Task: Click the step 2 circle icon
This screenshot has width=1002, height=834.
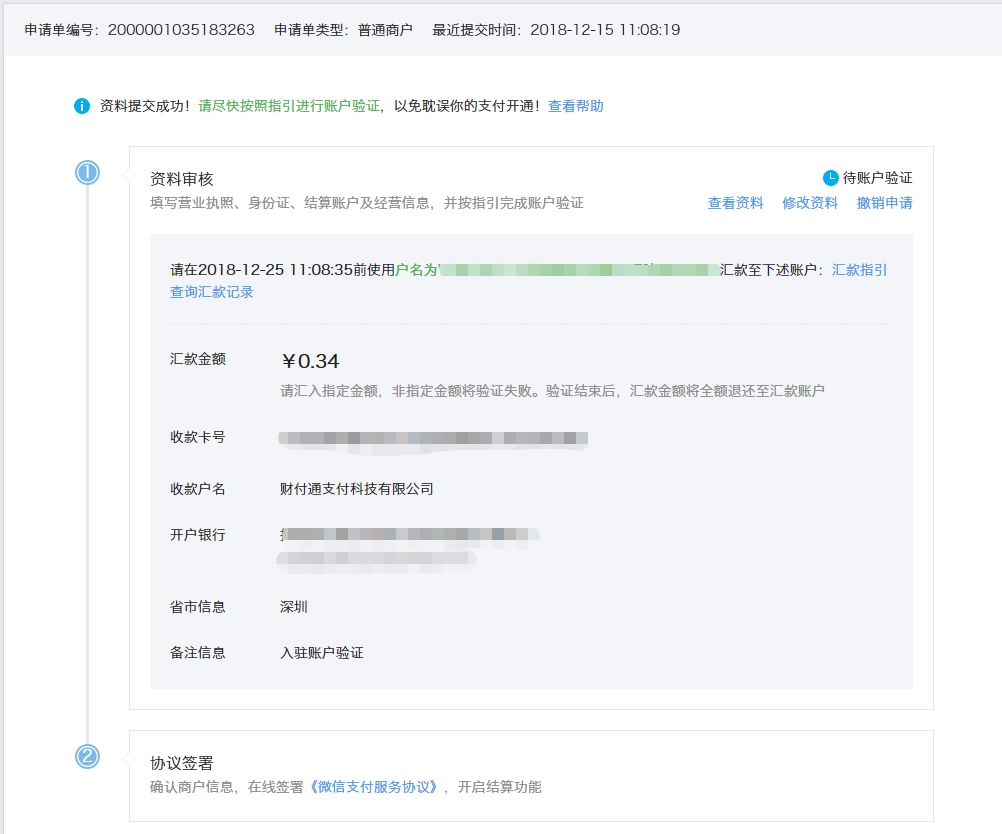Action: click(x=88, y=757)
